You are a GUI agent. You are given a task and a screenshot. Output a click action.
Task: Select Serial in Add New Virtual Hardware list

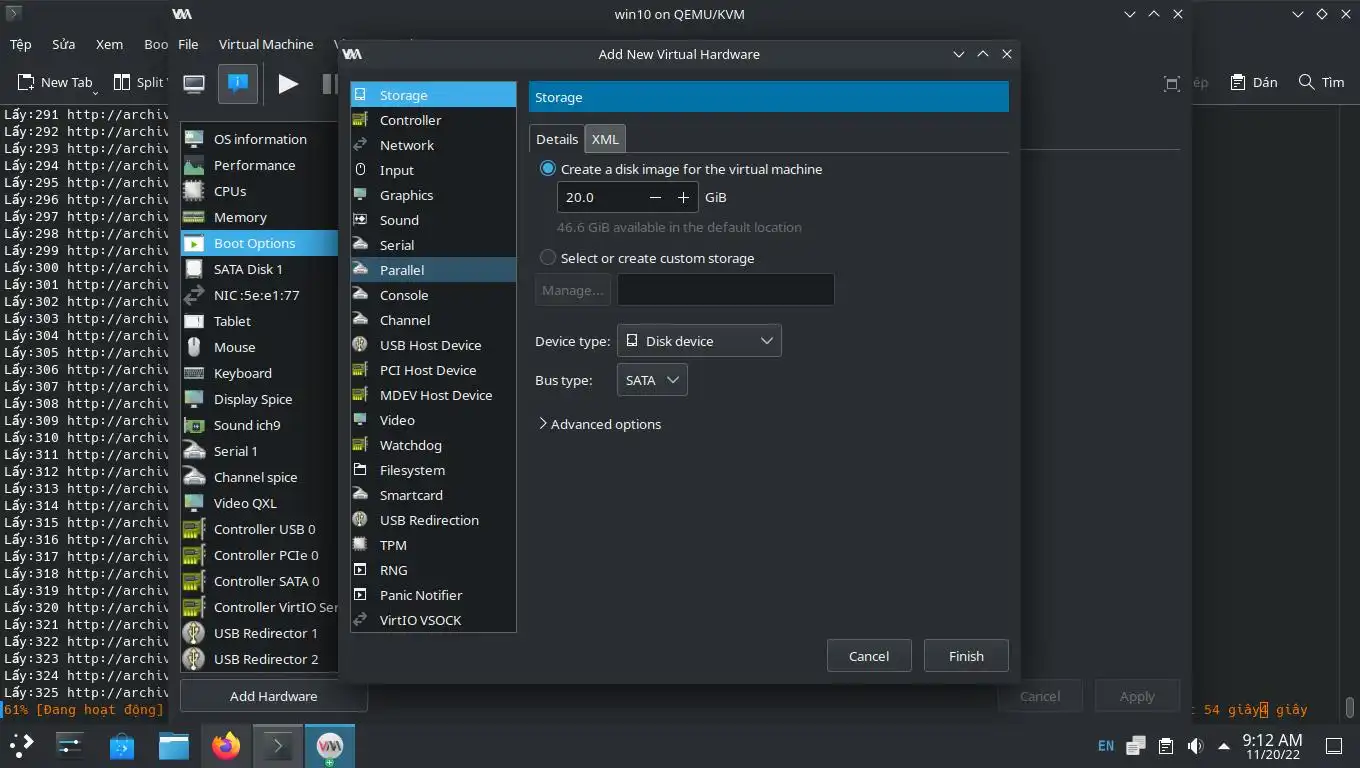click(x=433, y=245)
